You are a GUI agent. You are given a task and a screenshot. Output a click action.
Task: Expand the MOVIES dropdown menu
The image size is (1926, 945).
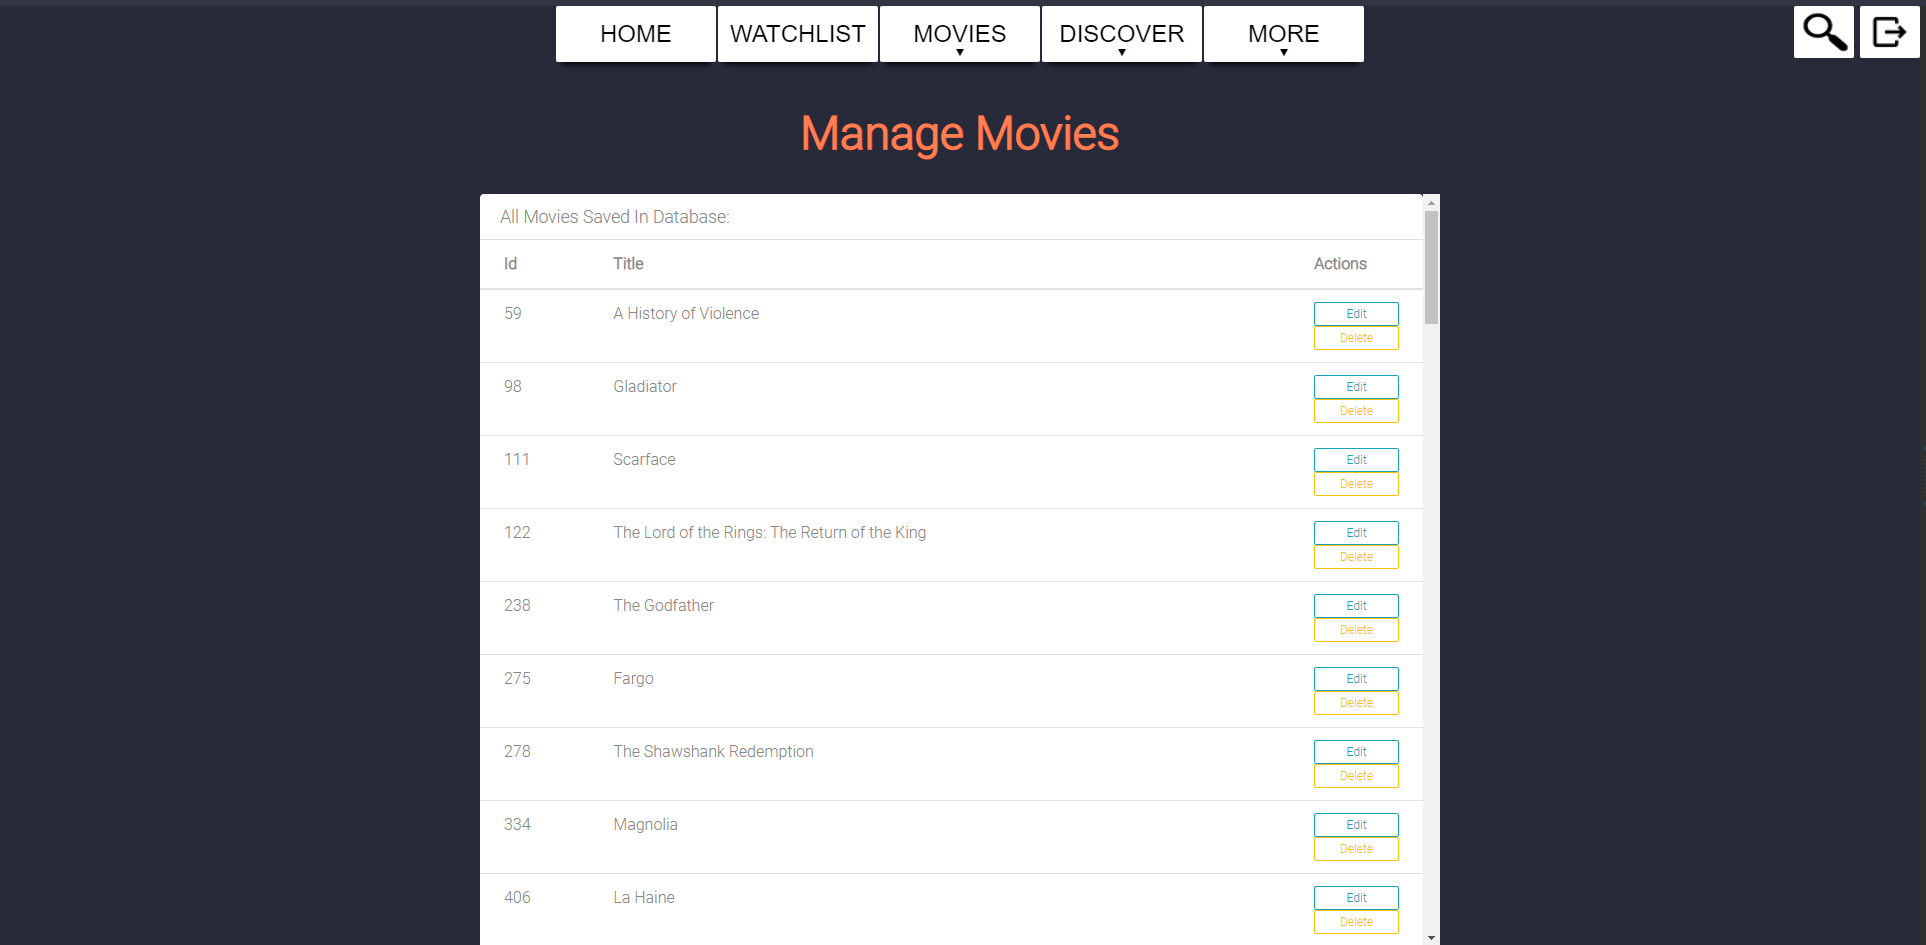[960, 34]
